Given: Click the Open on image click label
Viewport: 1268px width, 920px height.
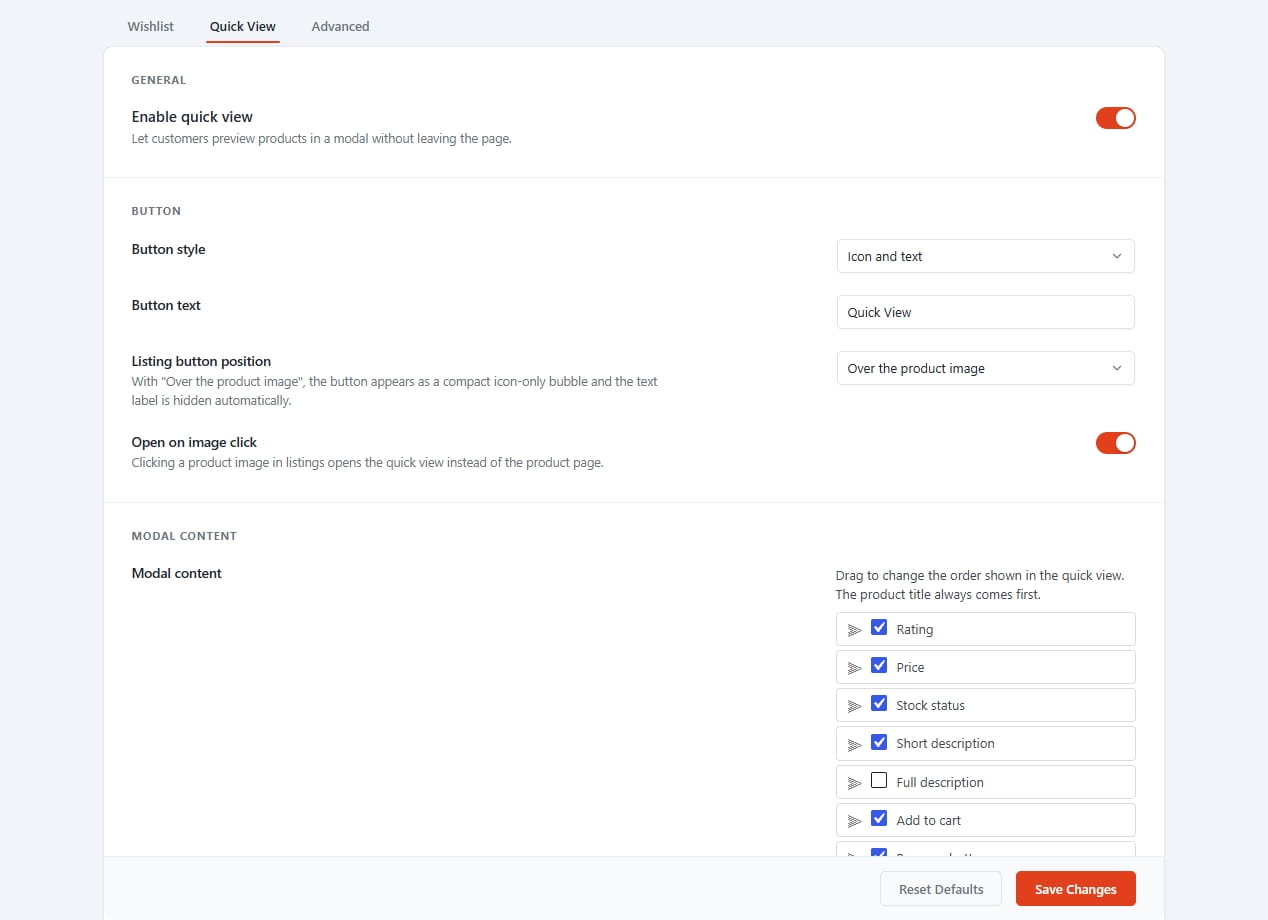Looking at the screenshot, I should (x=194, y=442).
